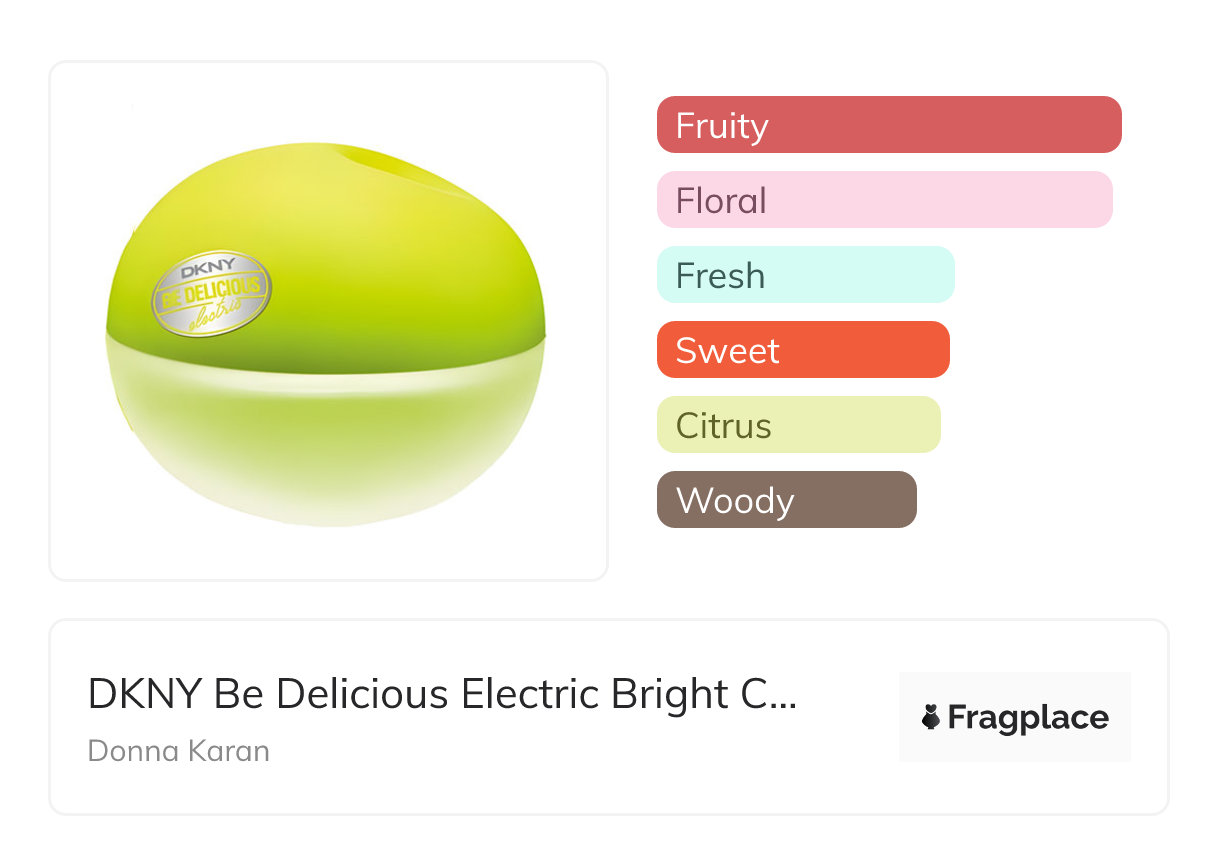Screen dimensions: 1218x864
Task: Pick the orange Sweet accord bar
Action: [x=802, y=350]
